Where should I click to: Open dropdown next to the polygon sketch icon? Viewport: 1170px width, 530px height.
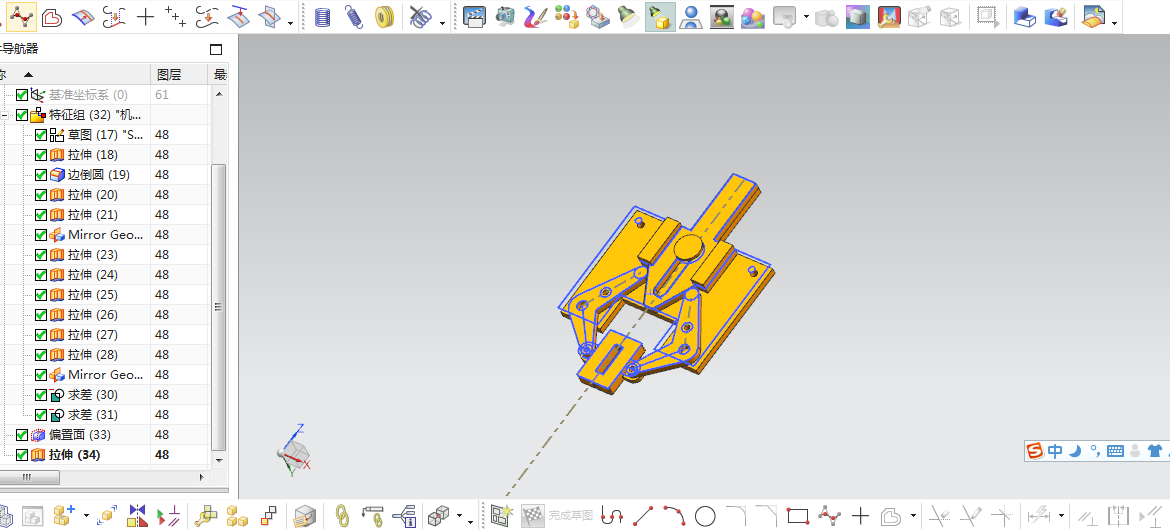click(913, 515)
